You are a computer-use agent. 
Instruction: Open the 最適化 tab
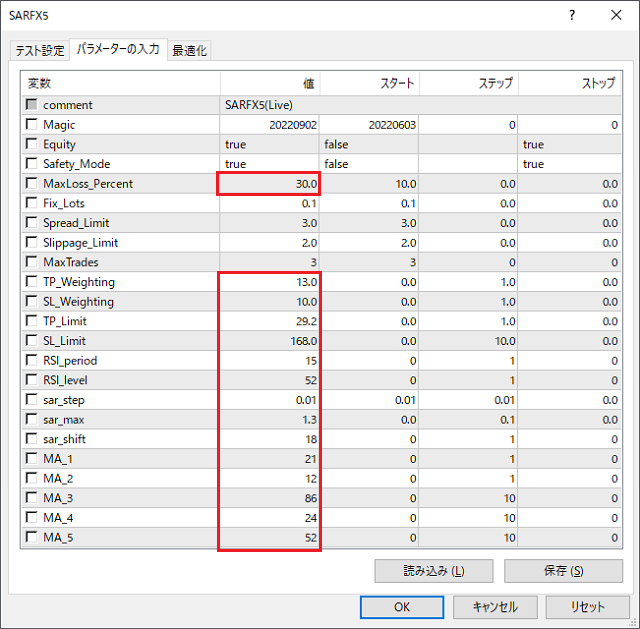(189, 51)
